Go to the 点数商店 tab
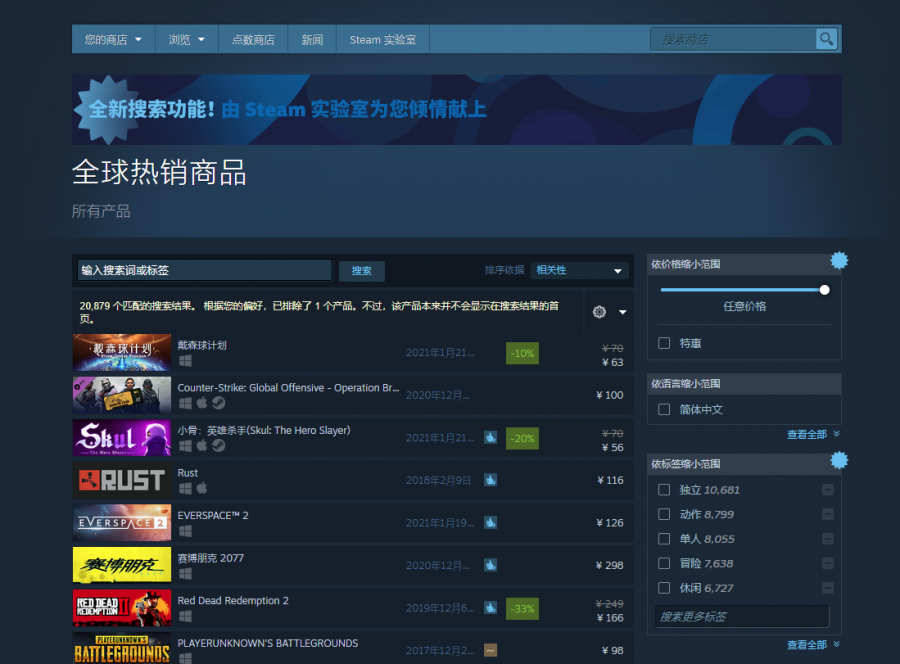This screenshot has height=664, width=900. (253, 39)
